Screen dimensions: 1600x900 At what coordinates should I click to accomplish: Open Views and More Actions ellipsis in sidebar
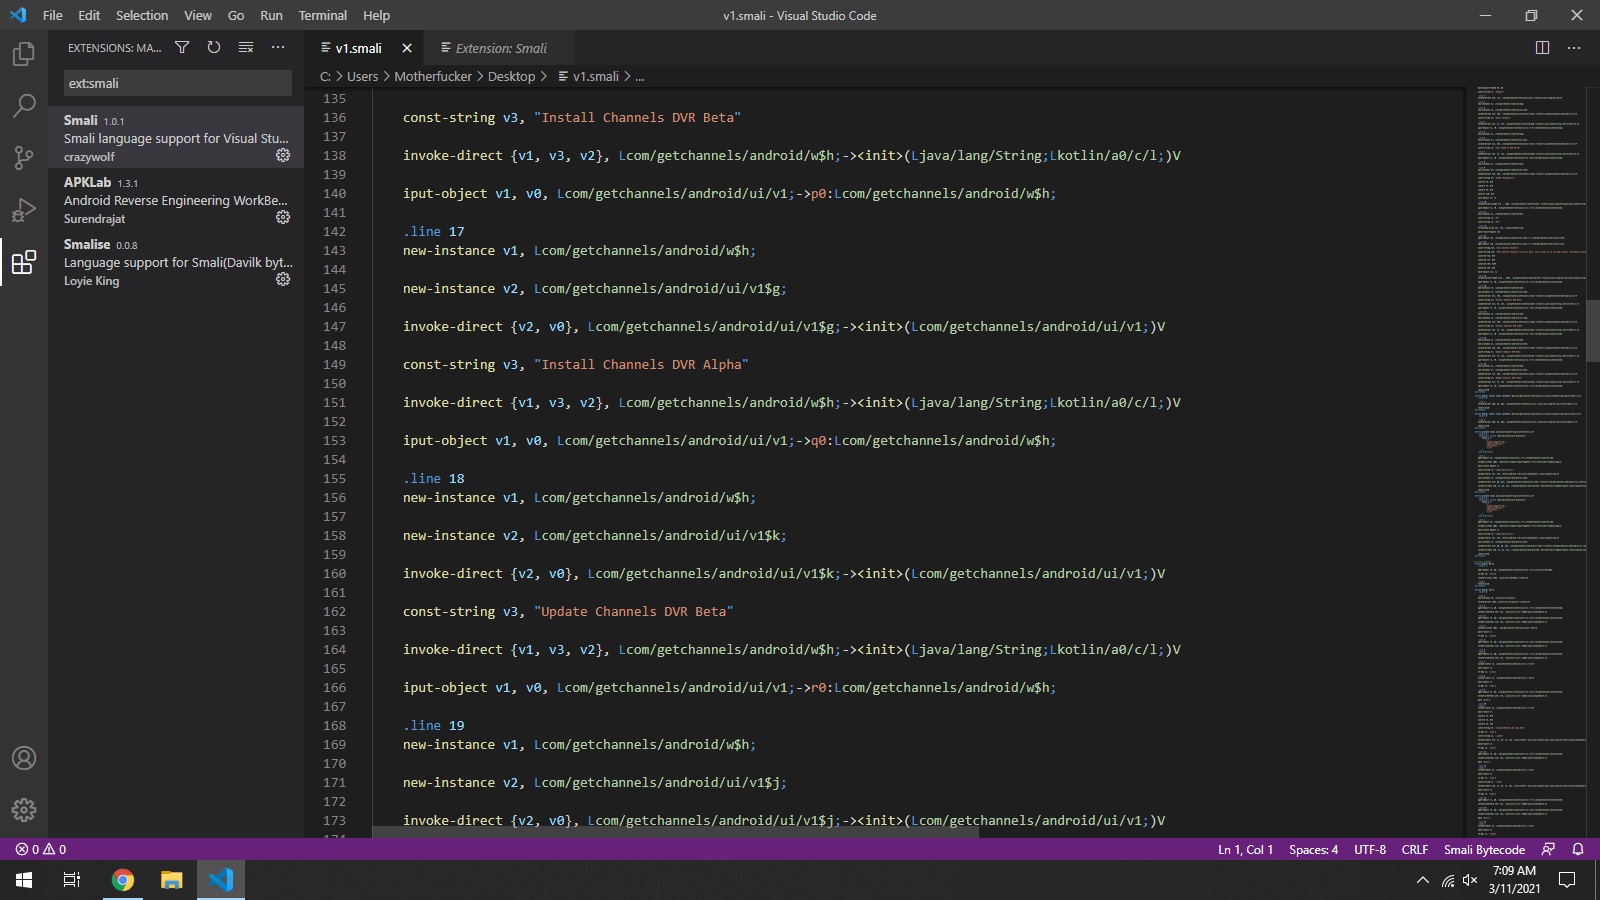(278, 48)
